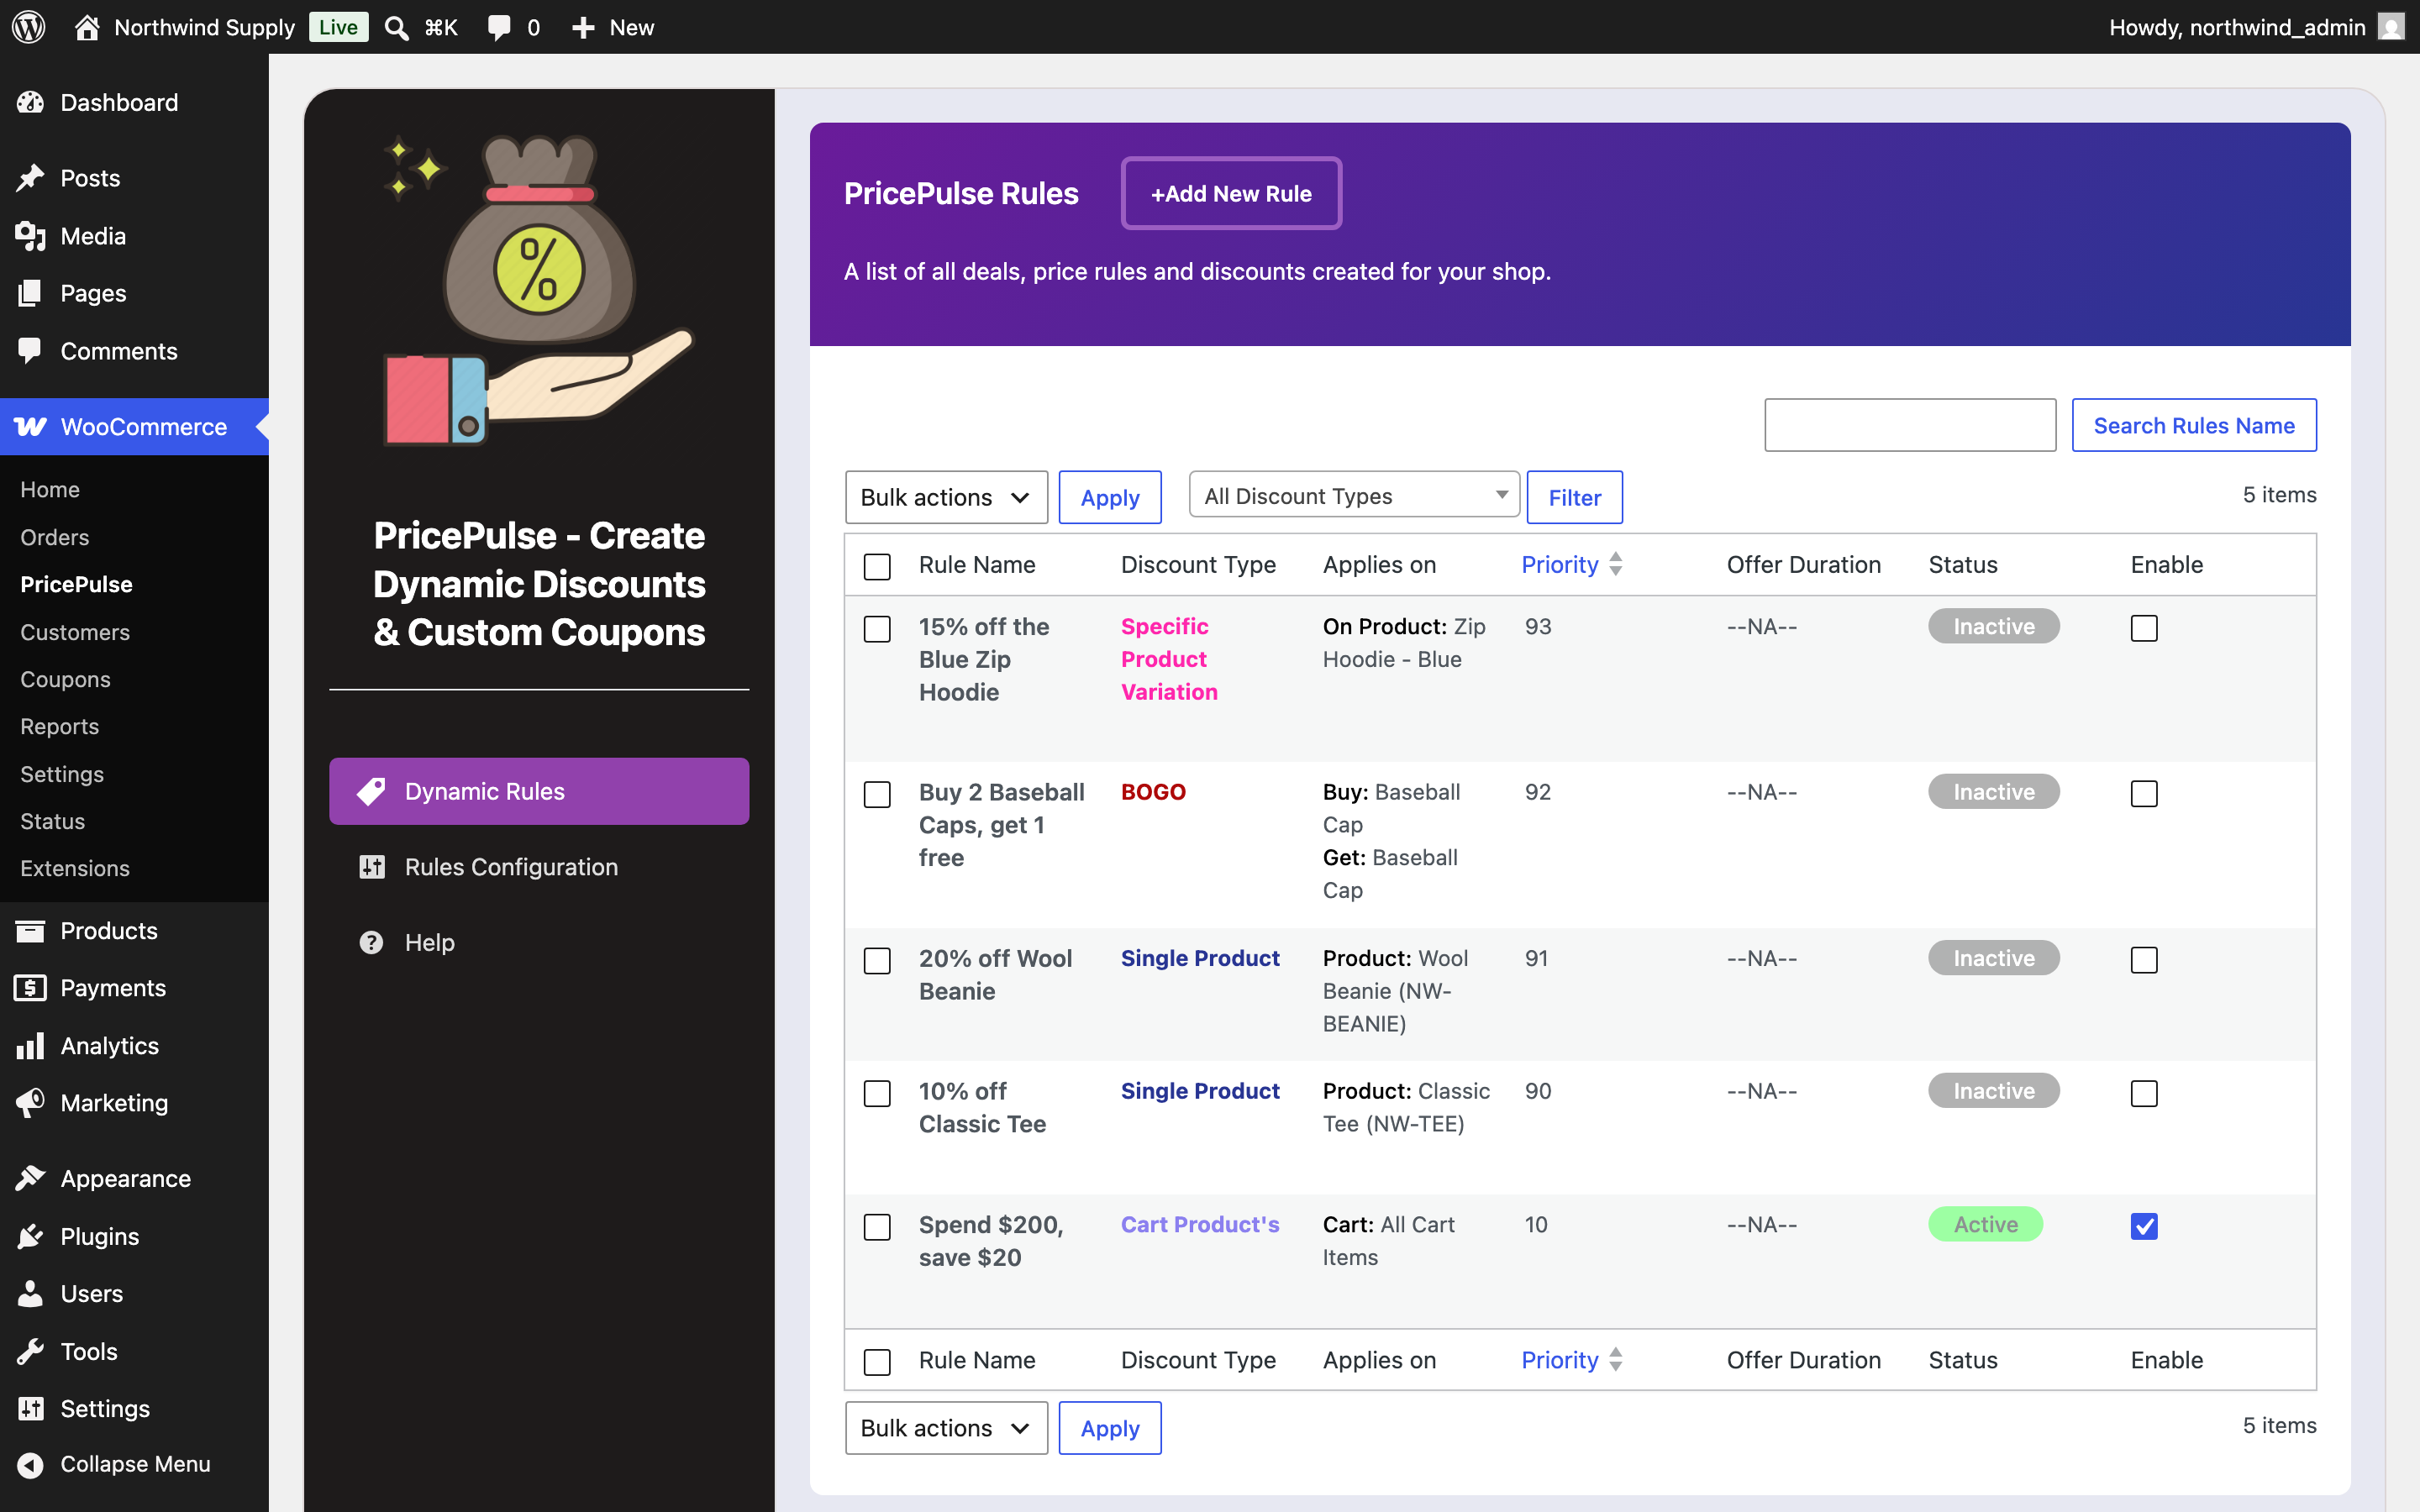Click the Live site status badge
Viewport: 2420px width, 1512px height.
pyautogui.click(x=338, y=27)
